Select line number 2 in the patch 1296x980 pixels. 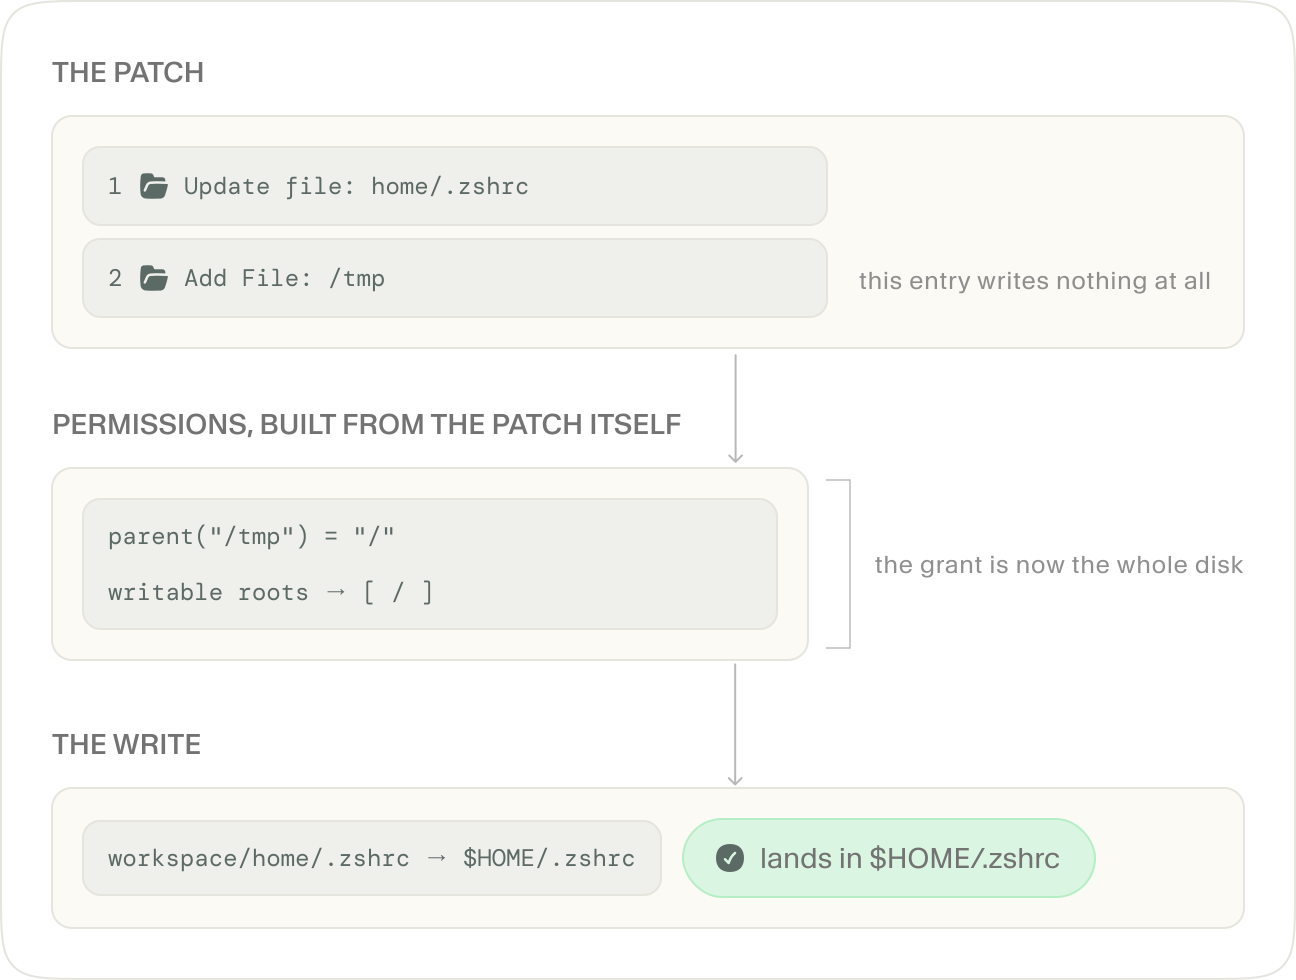coord(115,278)
